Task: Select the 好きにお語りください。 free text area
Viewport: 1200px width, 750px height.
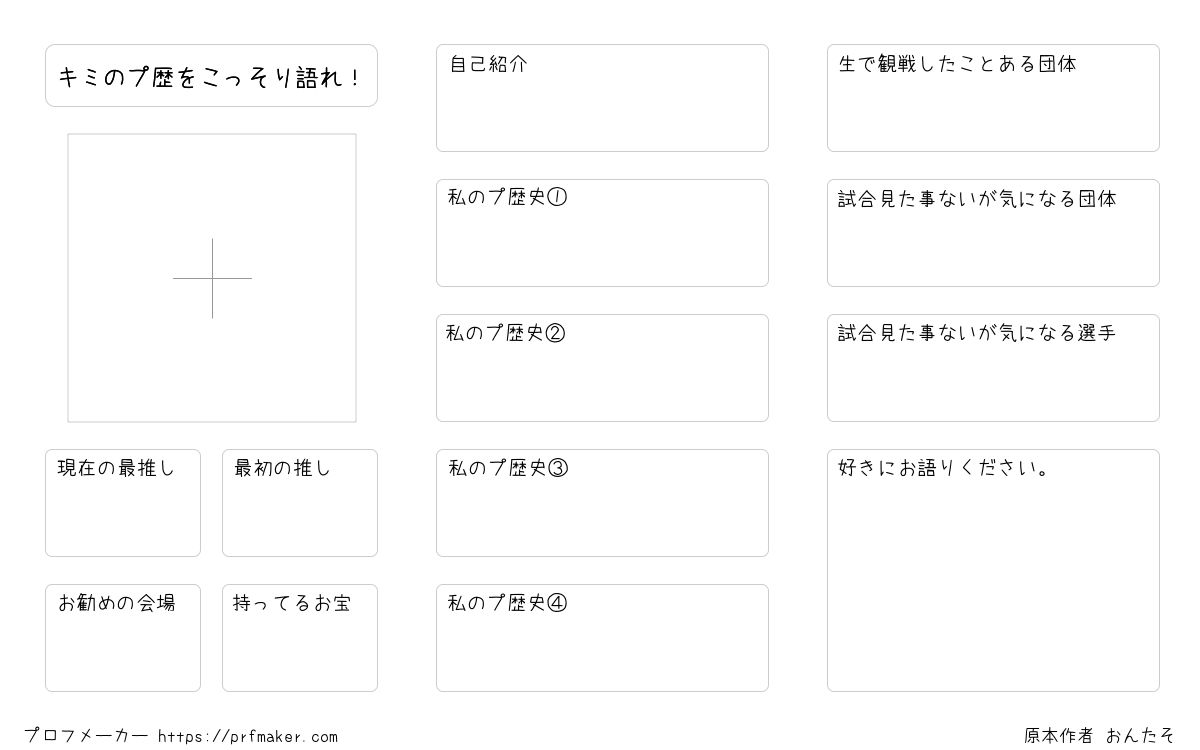Action: pos(993,570)
